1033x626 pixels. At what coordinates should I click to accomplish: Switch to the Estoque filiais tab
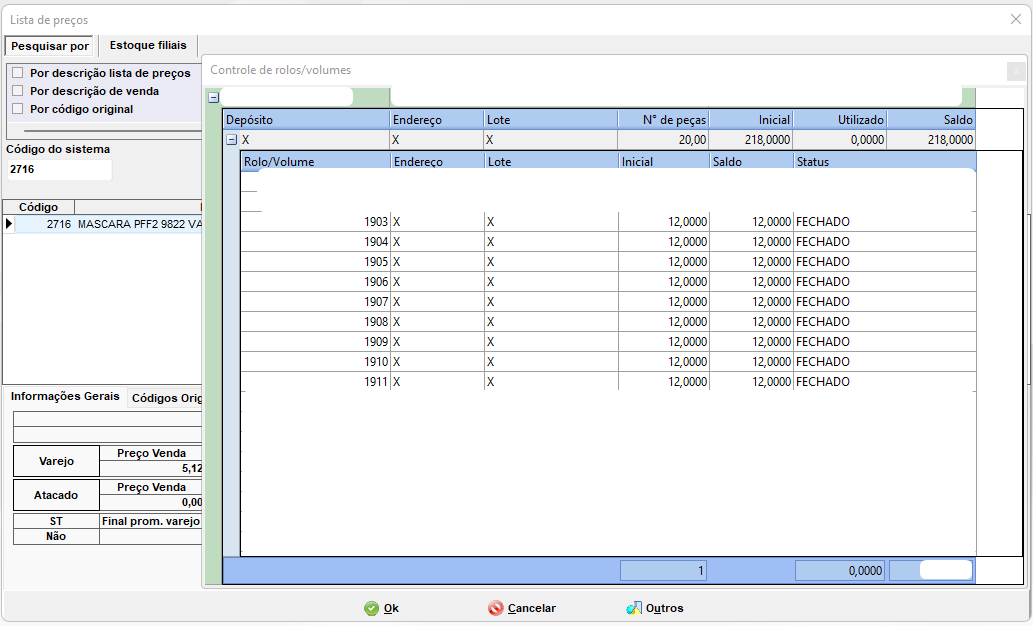tap(148, 45)
